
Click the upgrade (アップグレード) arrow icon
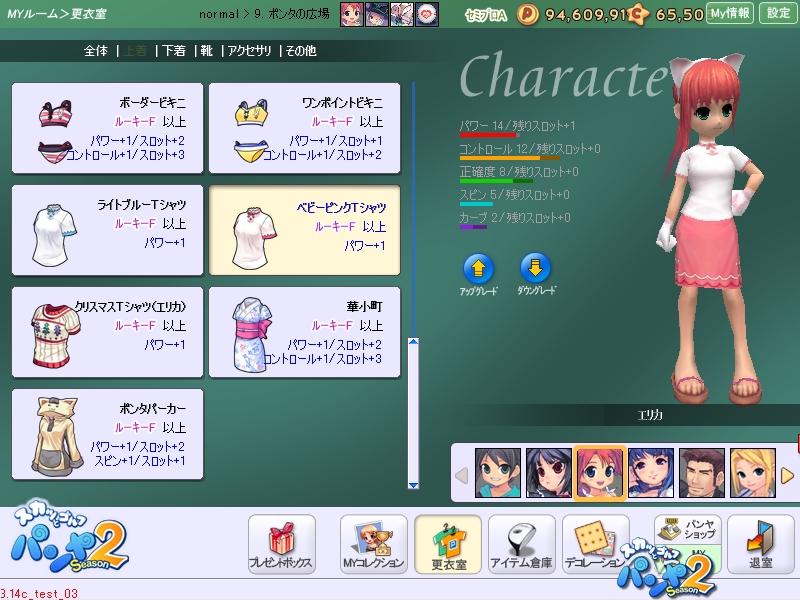[x=478, y=267]
